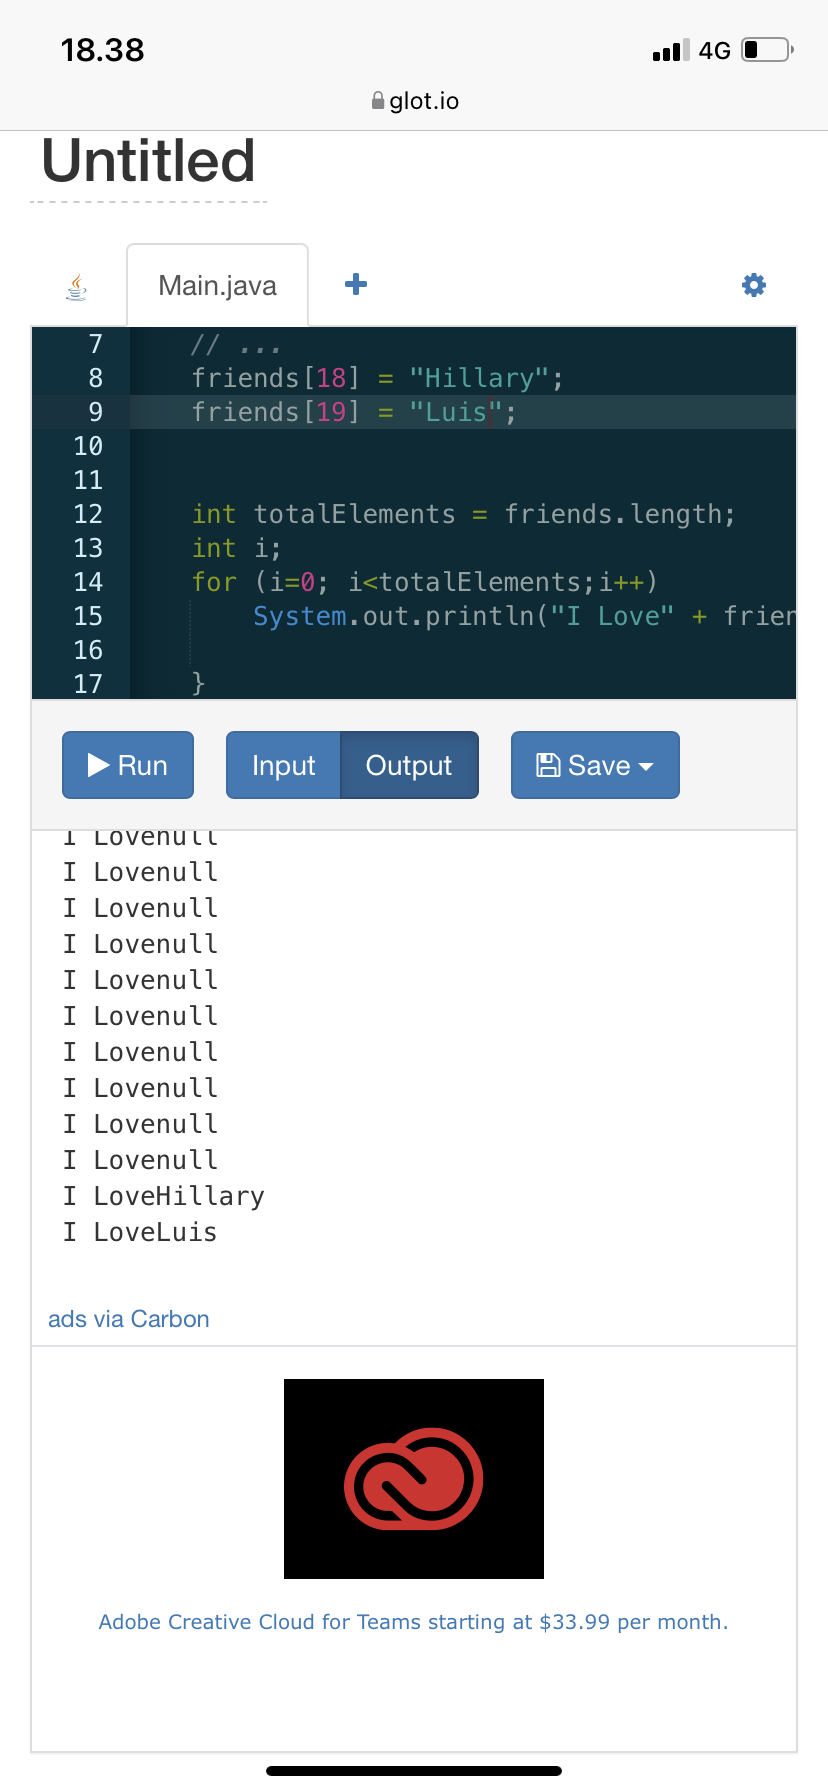
Task: Edit the Untitled snippet title
Action: 149,162
